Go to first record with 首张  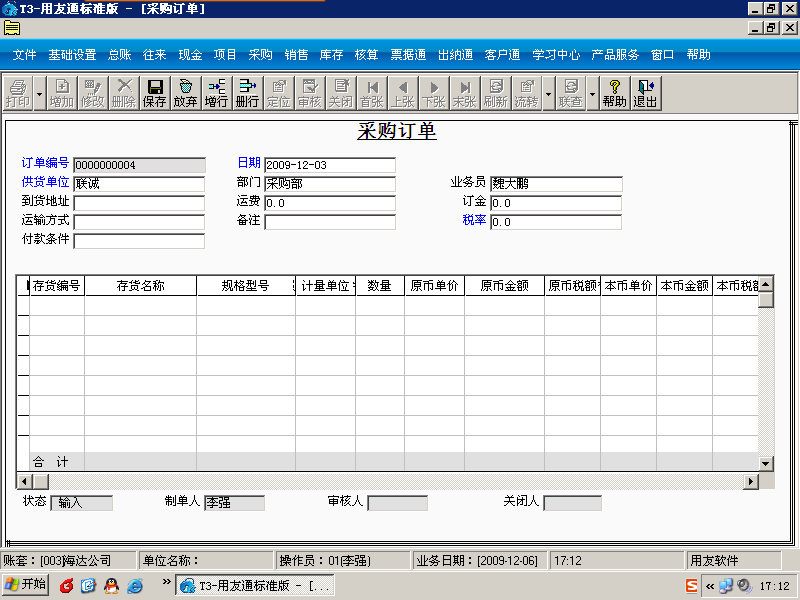(371, 93)
